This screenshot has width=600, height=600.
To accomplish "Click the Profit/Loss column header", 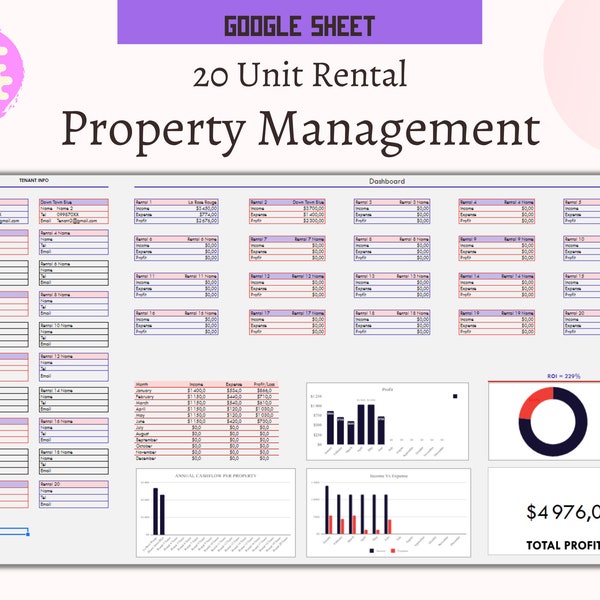I will 264,384.
